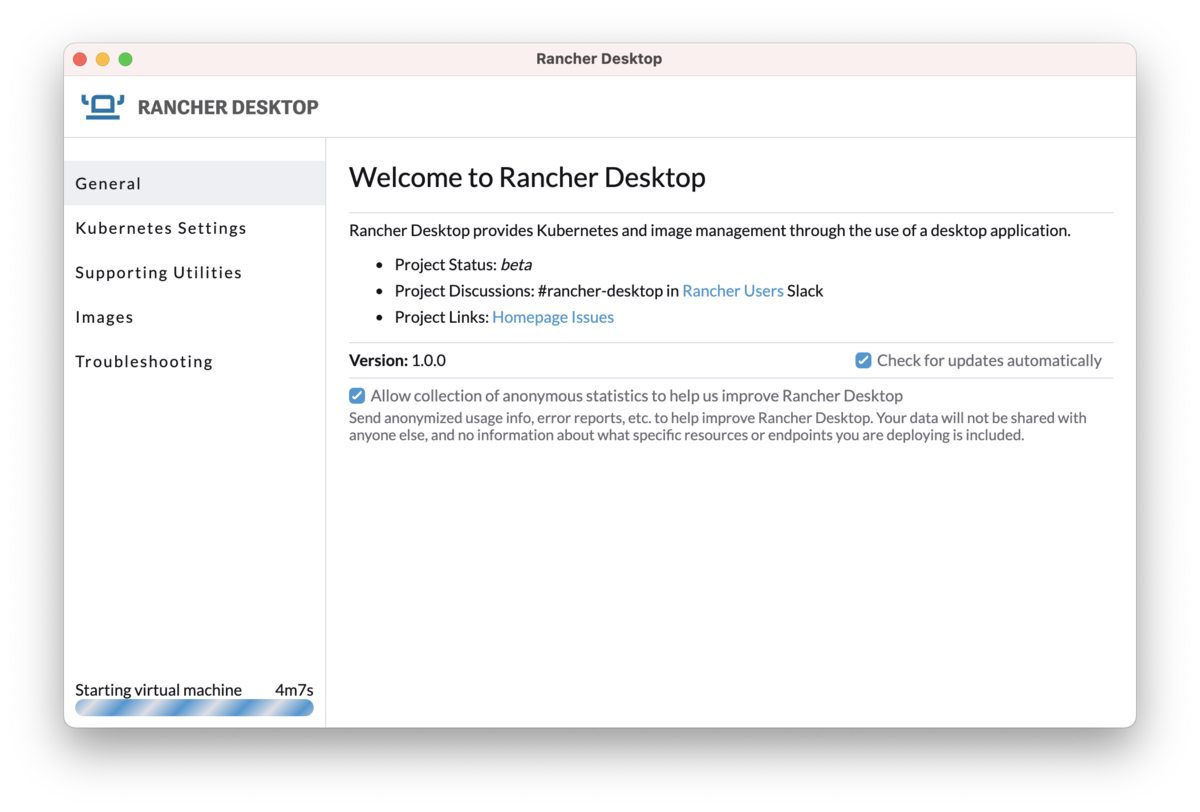This screenshot has width=1200, height=812.
Task: Disable Check for updates automatically checkbox
Action: [x=863, y=360]
